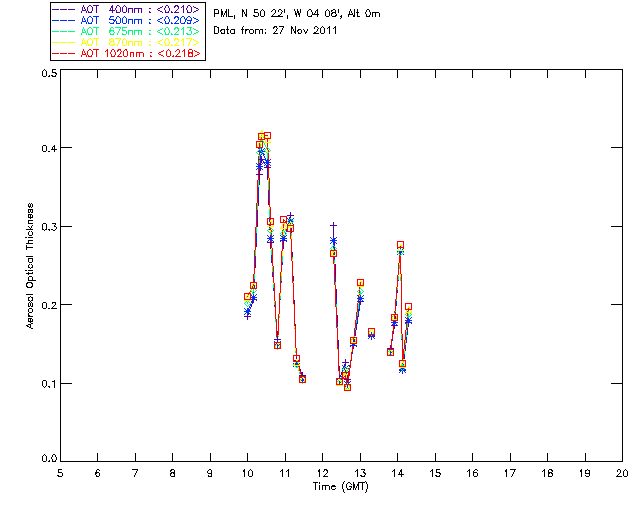Click the green dashed line sample for 675nm

click(x=64, y=31)
